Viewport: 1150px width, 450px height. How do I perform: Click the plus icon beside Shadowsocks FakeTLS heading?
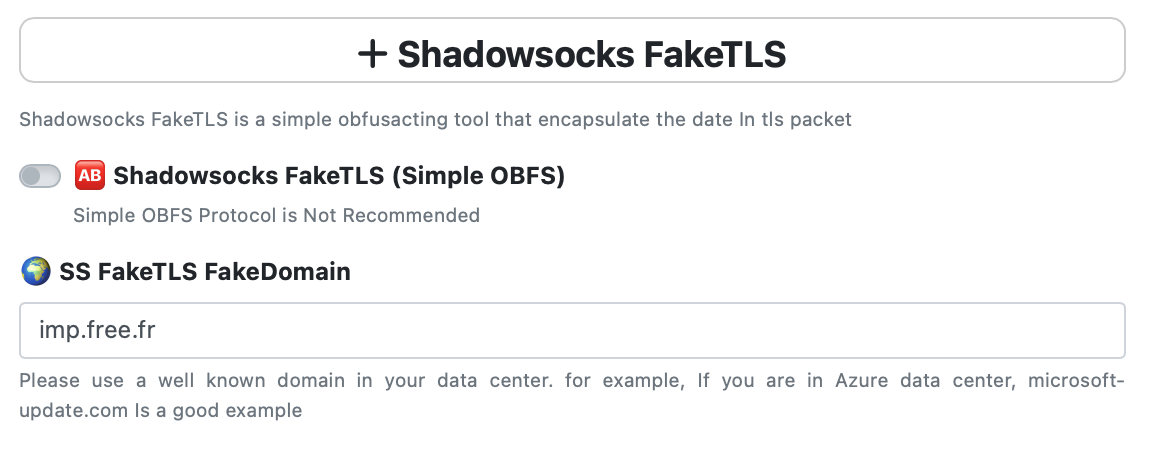click(x=372, y=54)
